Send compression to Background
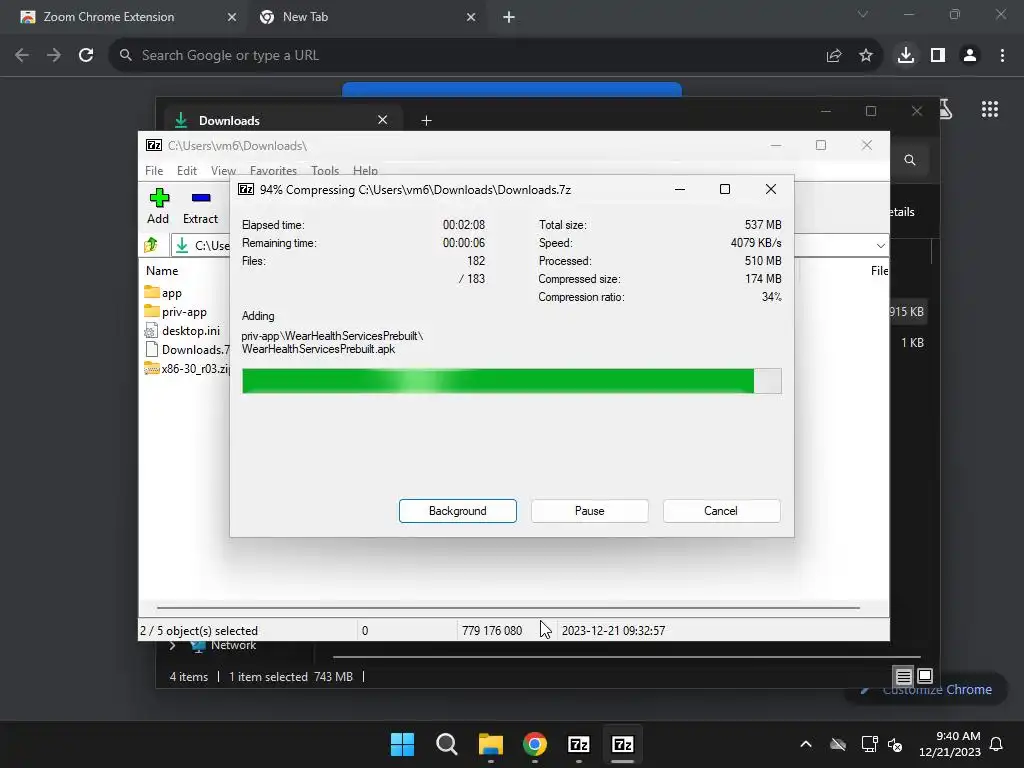Screen dimensions: 1024x768 coord(458,511)
